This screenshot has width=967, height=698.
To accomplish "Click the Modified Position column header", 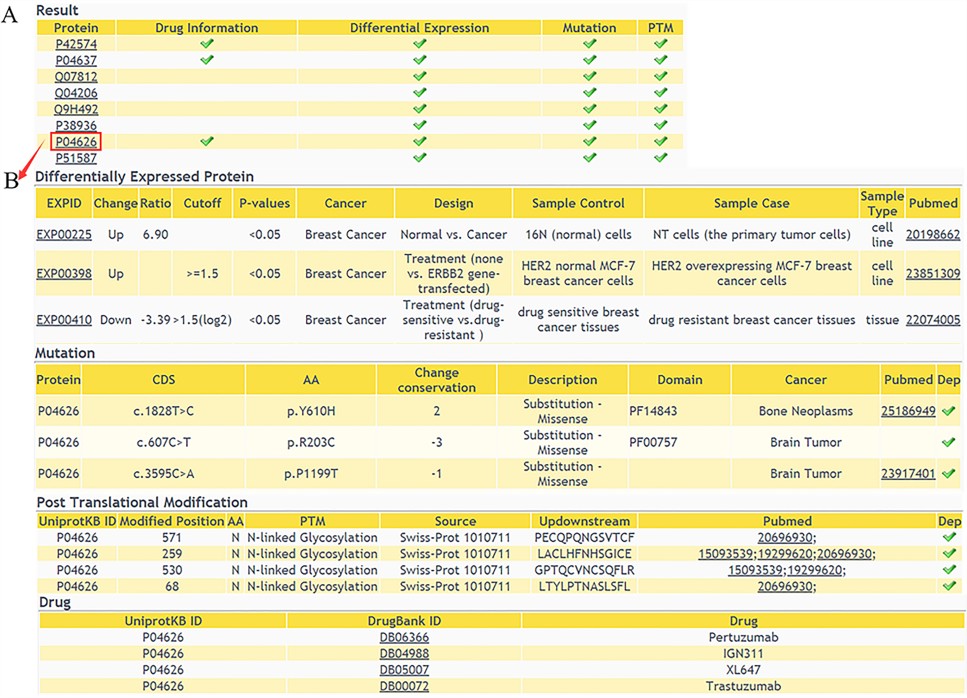I will (172, 522).
